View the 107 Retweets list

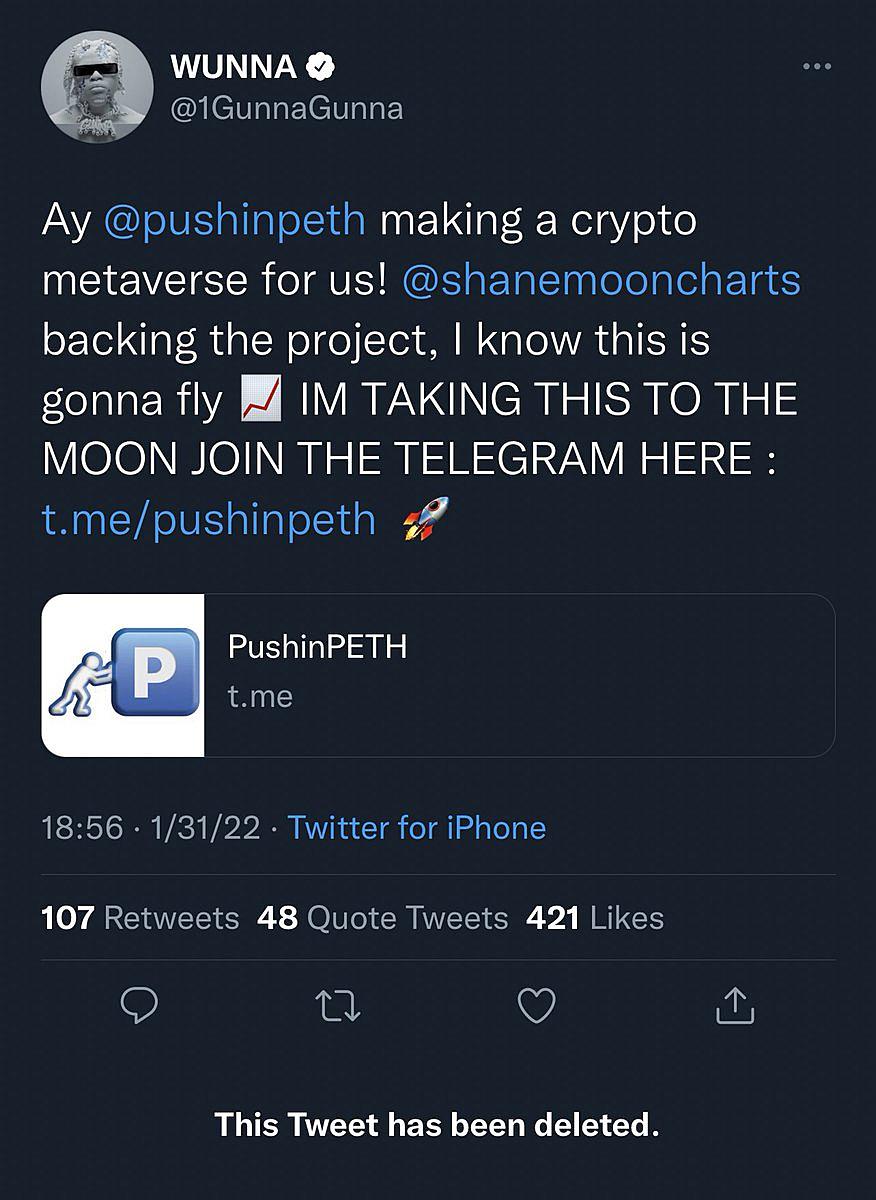140,918
